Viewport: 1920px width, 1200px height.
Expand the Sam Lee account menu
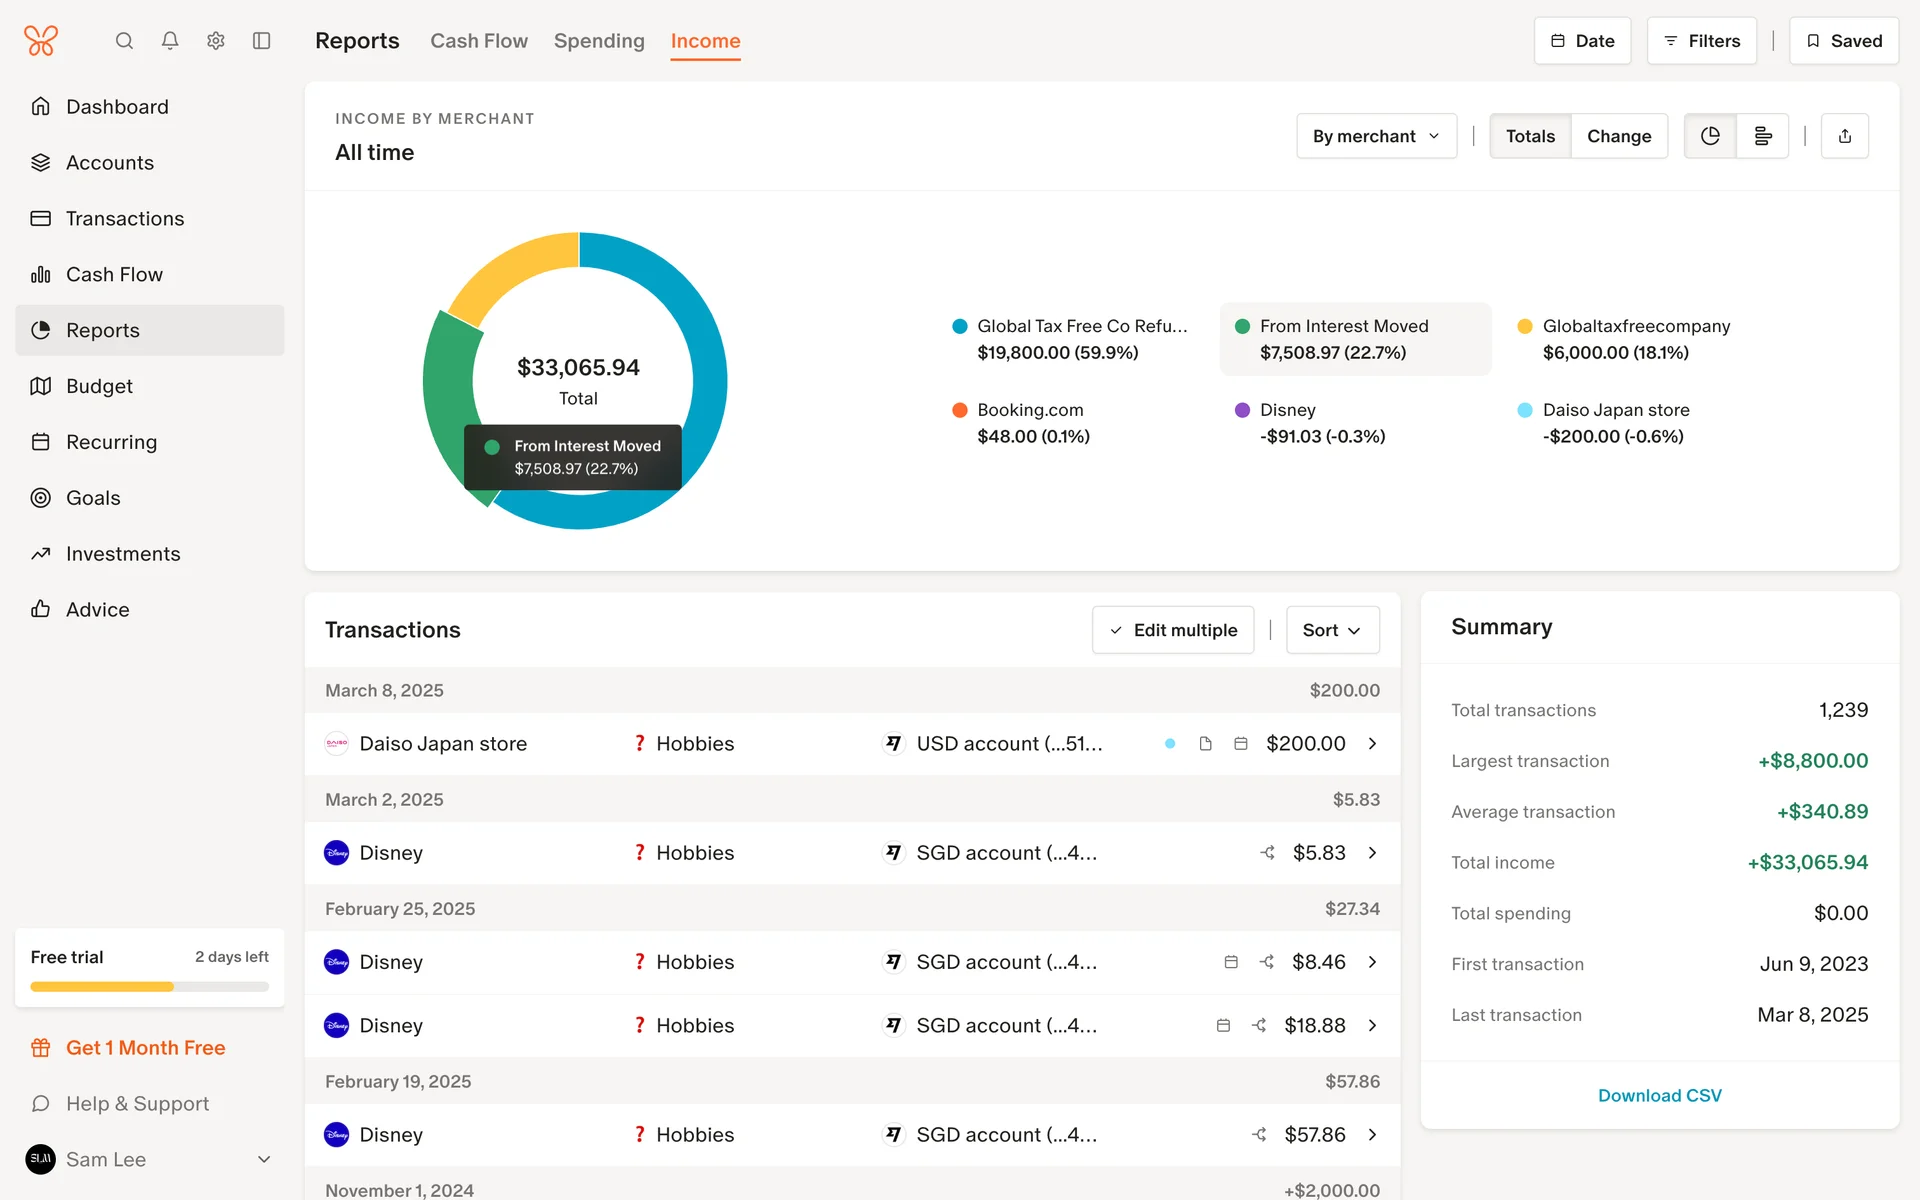pyautogui.click(x=264, y=1160)
